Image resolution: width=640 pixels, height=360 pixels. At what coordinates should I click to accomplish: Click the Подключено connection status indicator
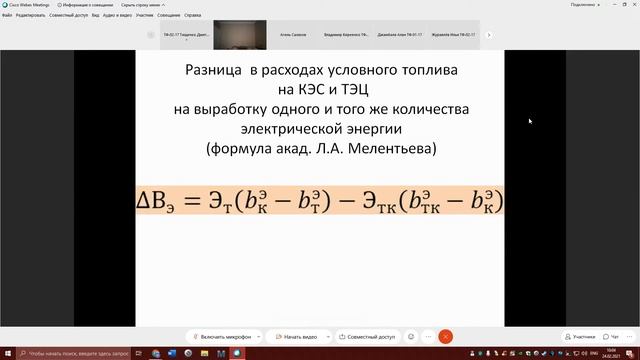coord(585,5)
